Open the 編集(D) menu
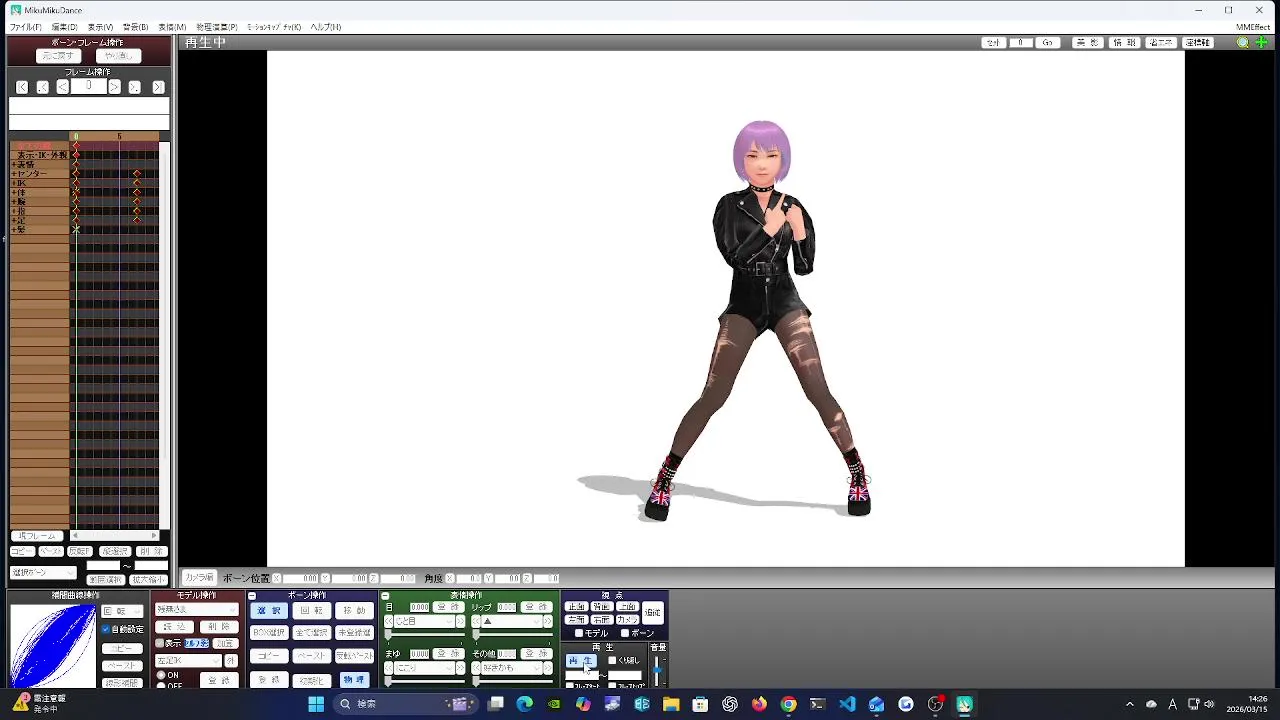 point(64,27)
